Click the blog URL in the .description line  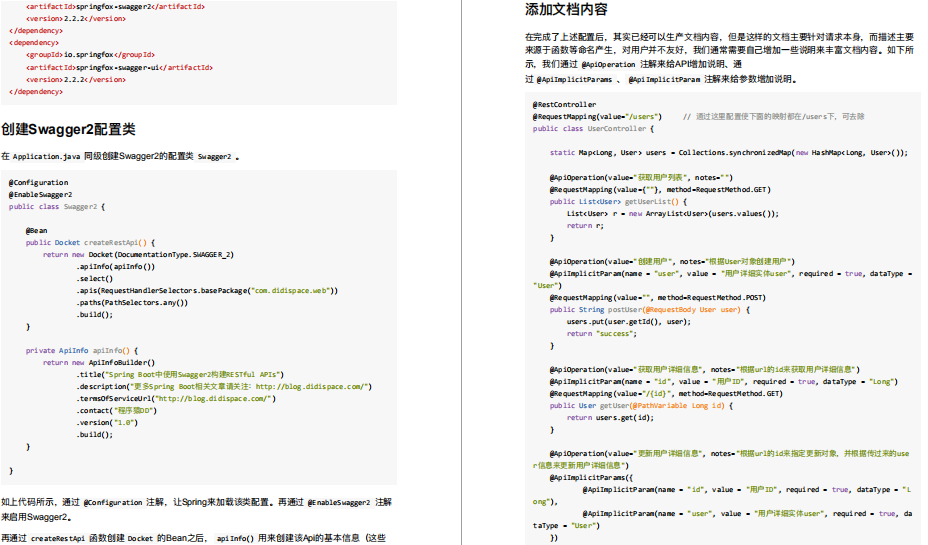[x=311, y=386]
